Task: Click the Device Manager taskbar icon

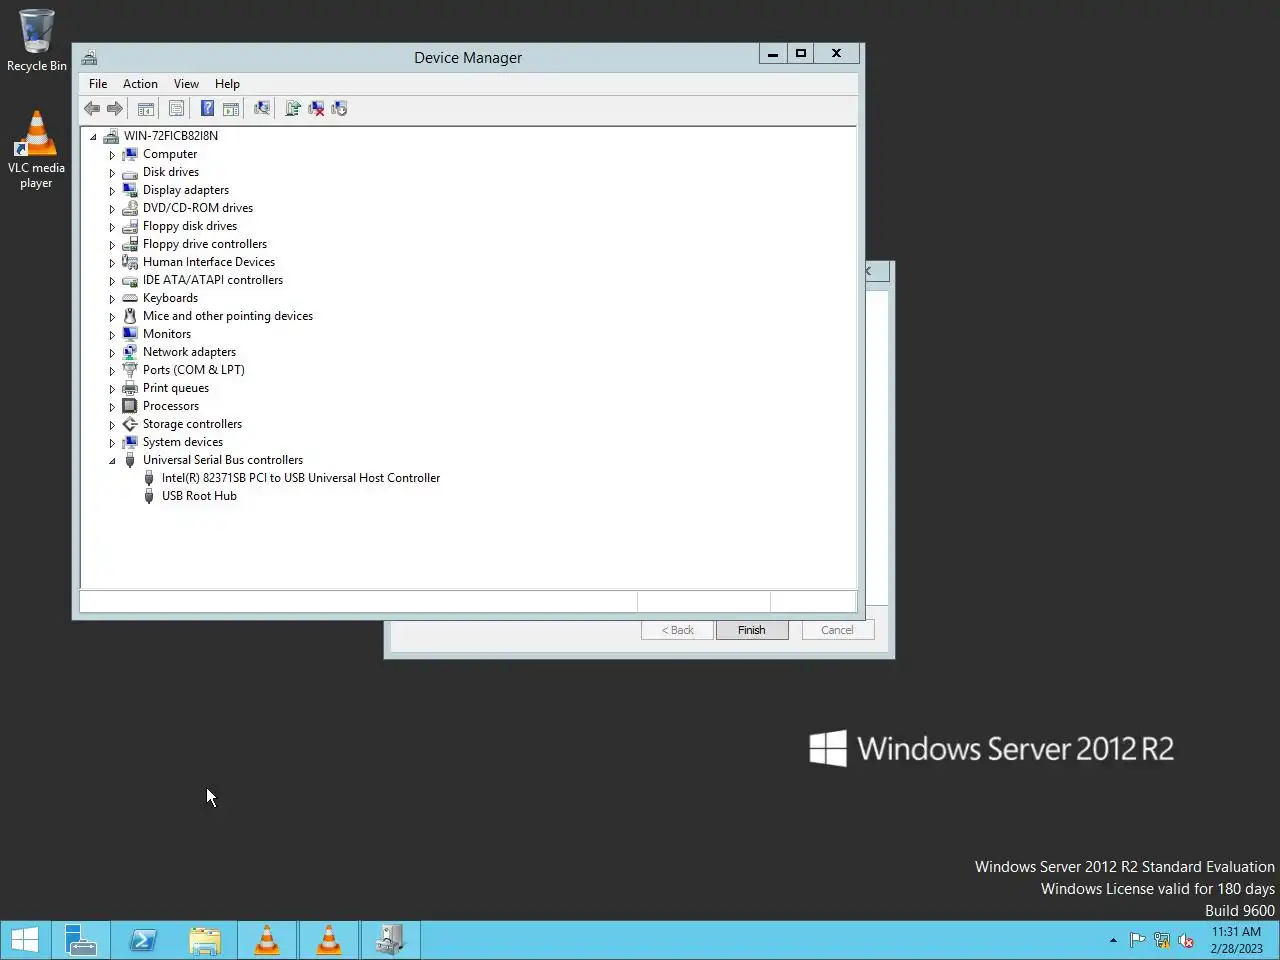Action: click(x=390, y=940)
